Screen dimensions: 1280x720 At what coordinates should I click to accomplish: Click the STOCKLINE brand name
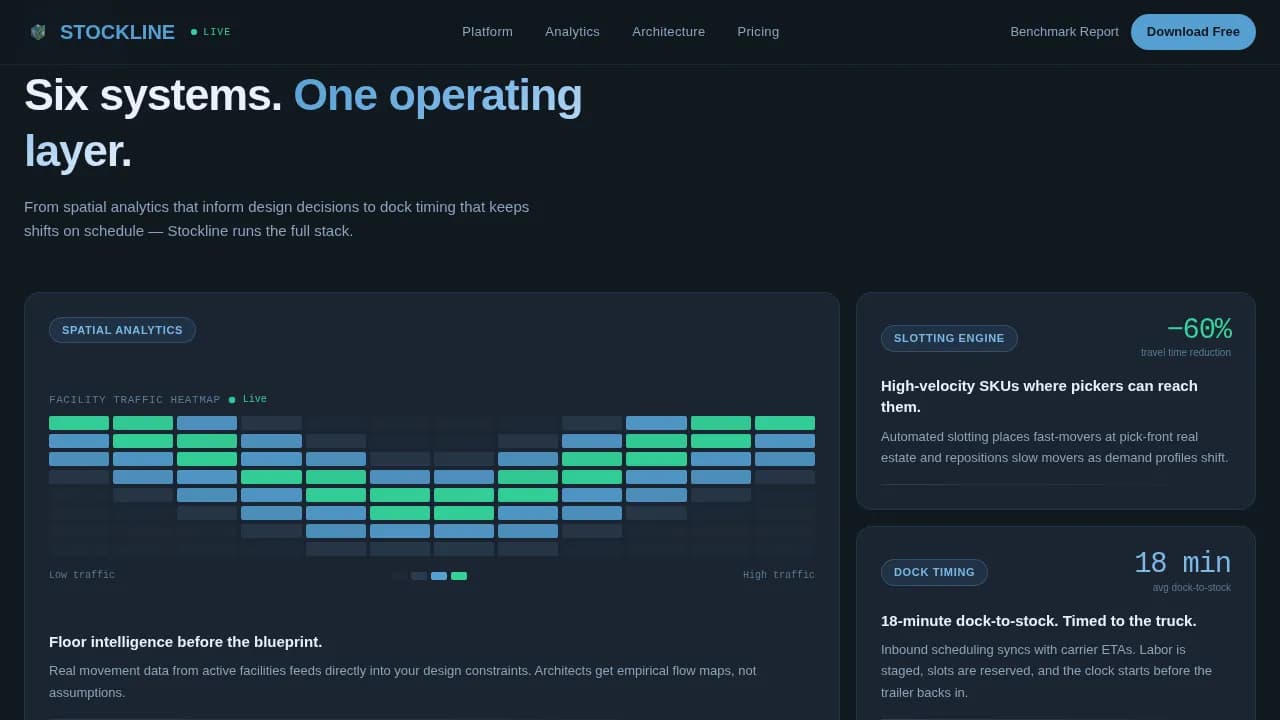[117, 32]
